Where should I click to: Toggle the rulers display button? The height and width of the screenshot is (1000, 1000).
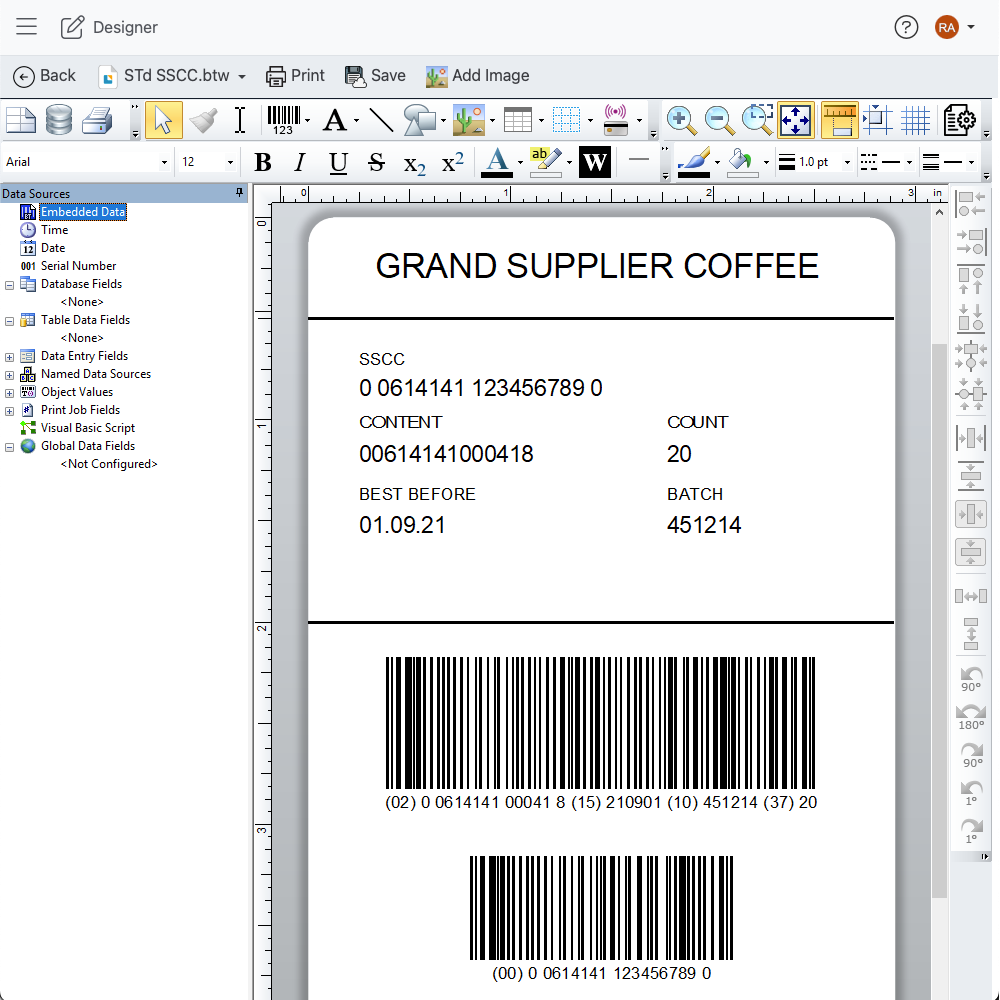tap(839, 121)
